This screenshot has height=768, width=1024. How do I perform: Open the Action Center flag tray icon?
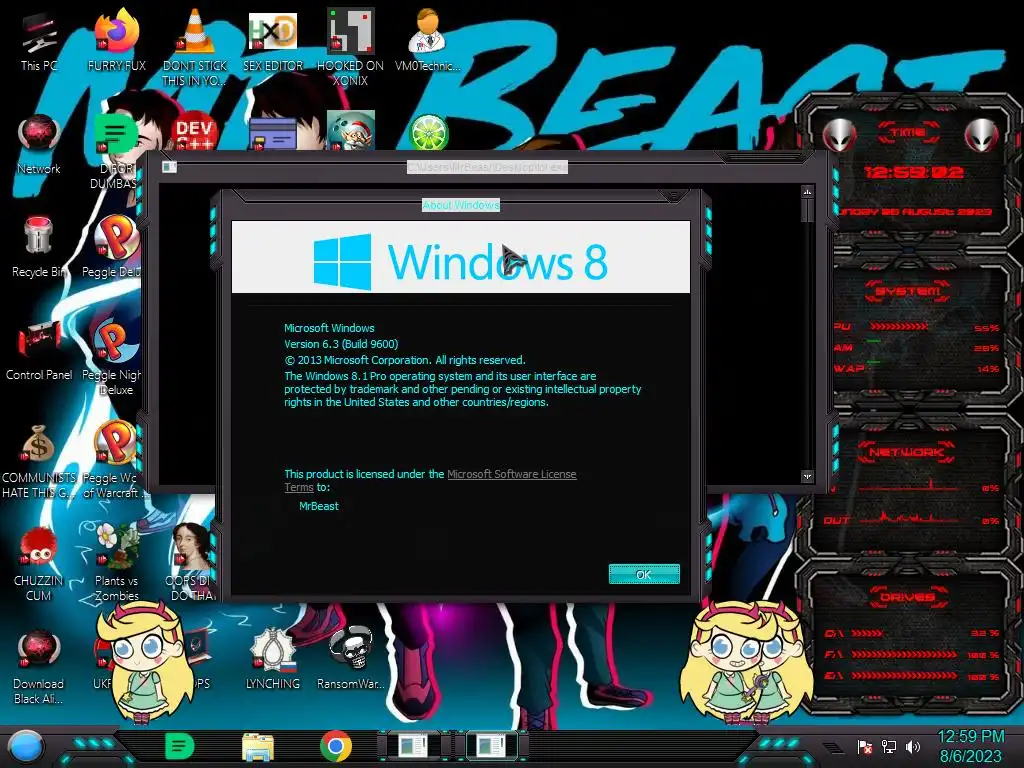[865, 747]
